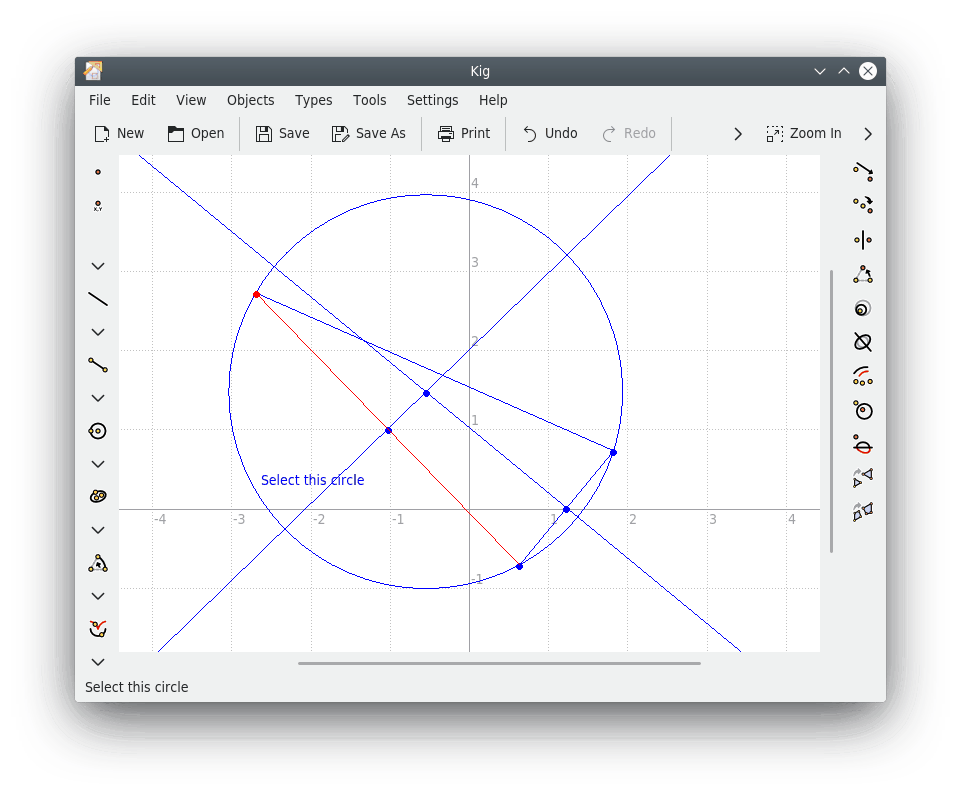The image size is (961, 795).
Task: Open the Types menu
Action: tap(314, 100)
